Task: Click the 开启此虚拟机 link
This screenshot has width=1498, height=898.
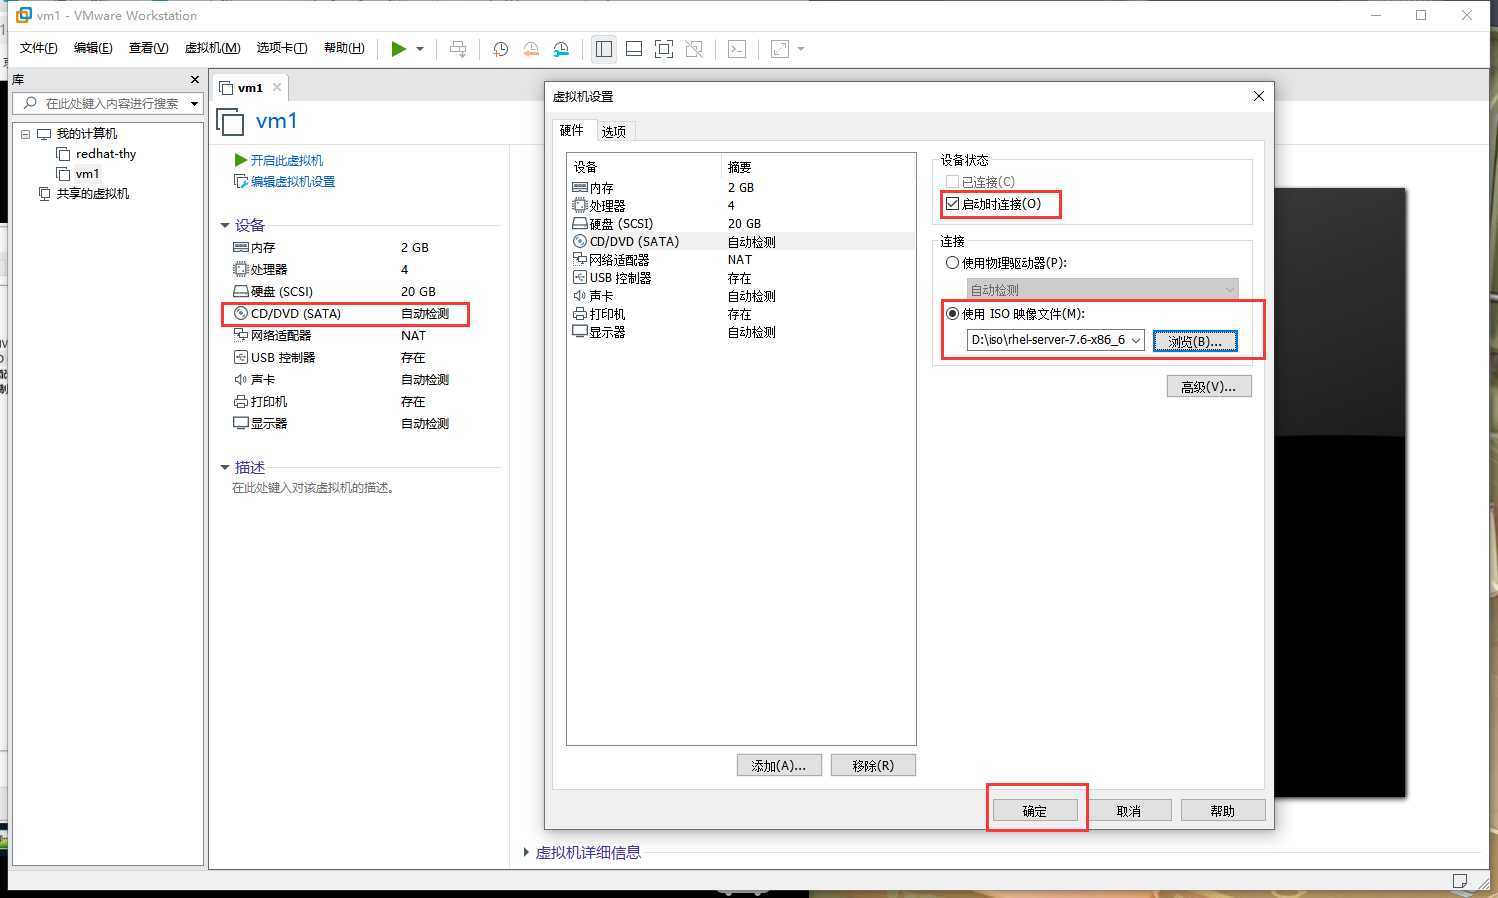Action: (286, 160)
